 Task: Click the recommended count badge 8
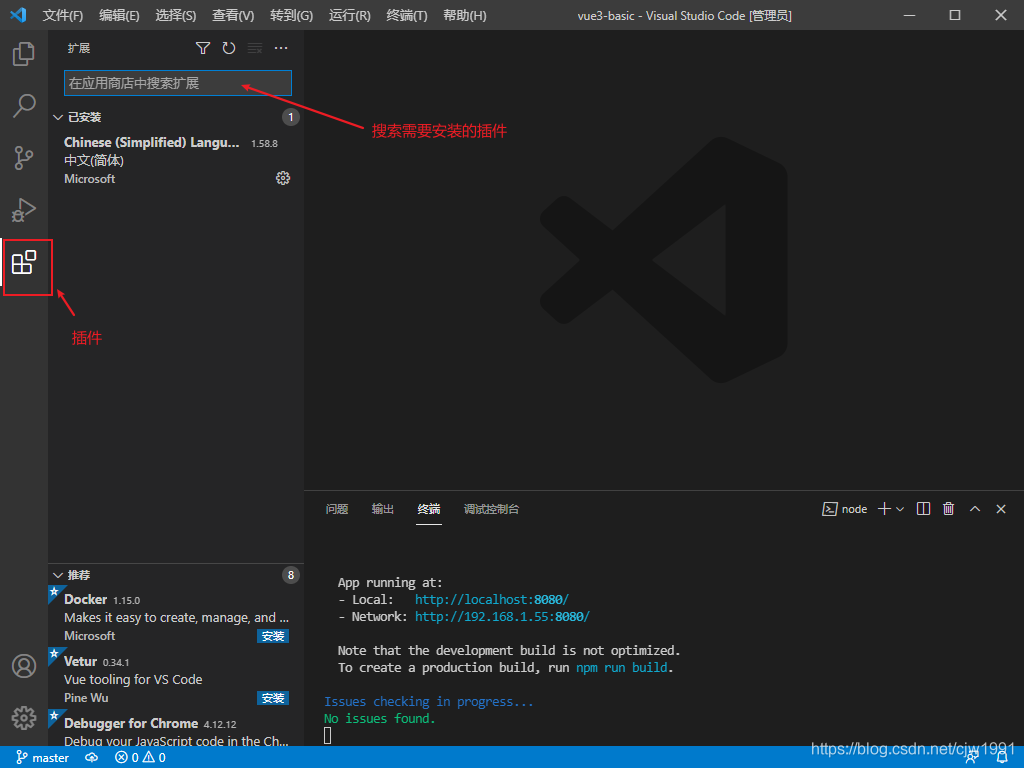click(291, 575)
